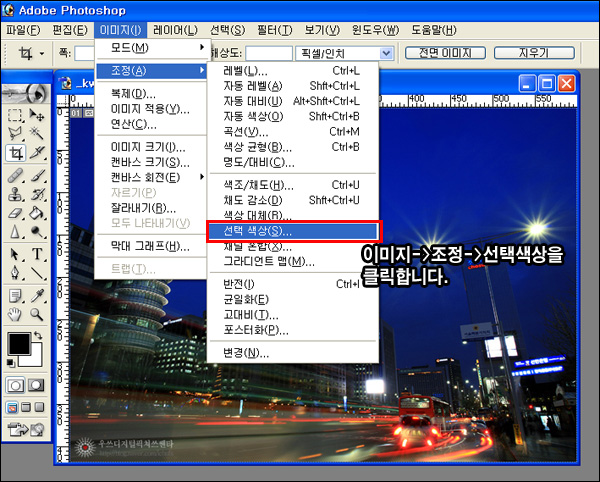600x482 pixels.
Task: Select the Eraser tool
Action: (x=15, y=213)
